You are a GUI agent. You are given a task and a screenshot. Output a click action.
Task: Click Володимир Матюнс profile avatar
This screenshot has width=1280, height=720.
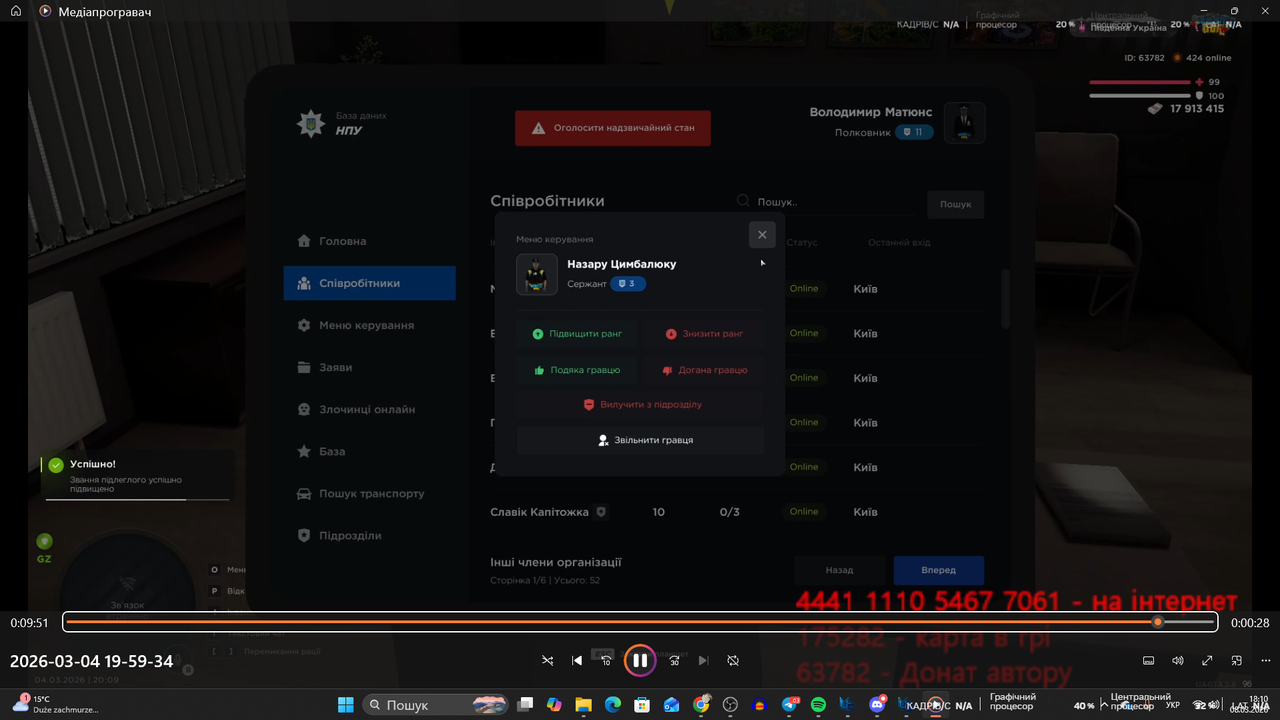965,123
